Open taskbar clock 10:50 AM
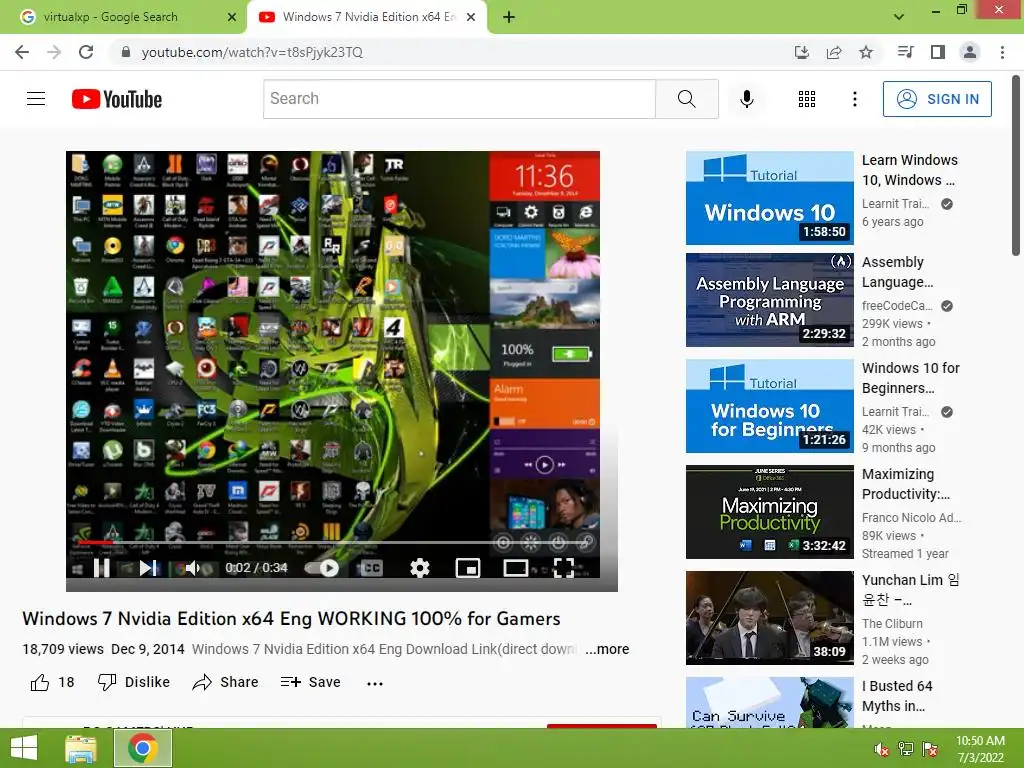The image size is (1024, 768). click(x=980, y=749)
